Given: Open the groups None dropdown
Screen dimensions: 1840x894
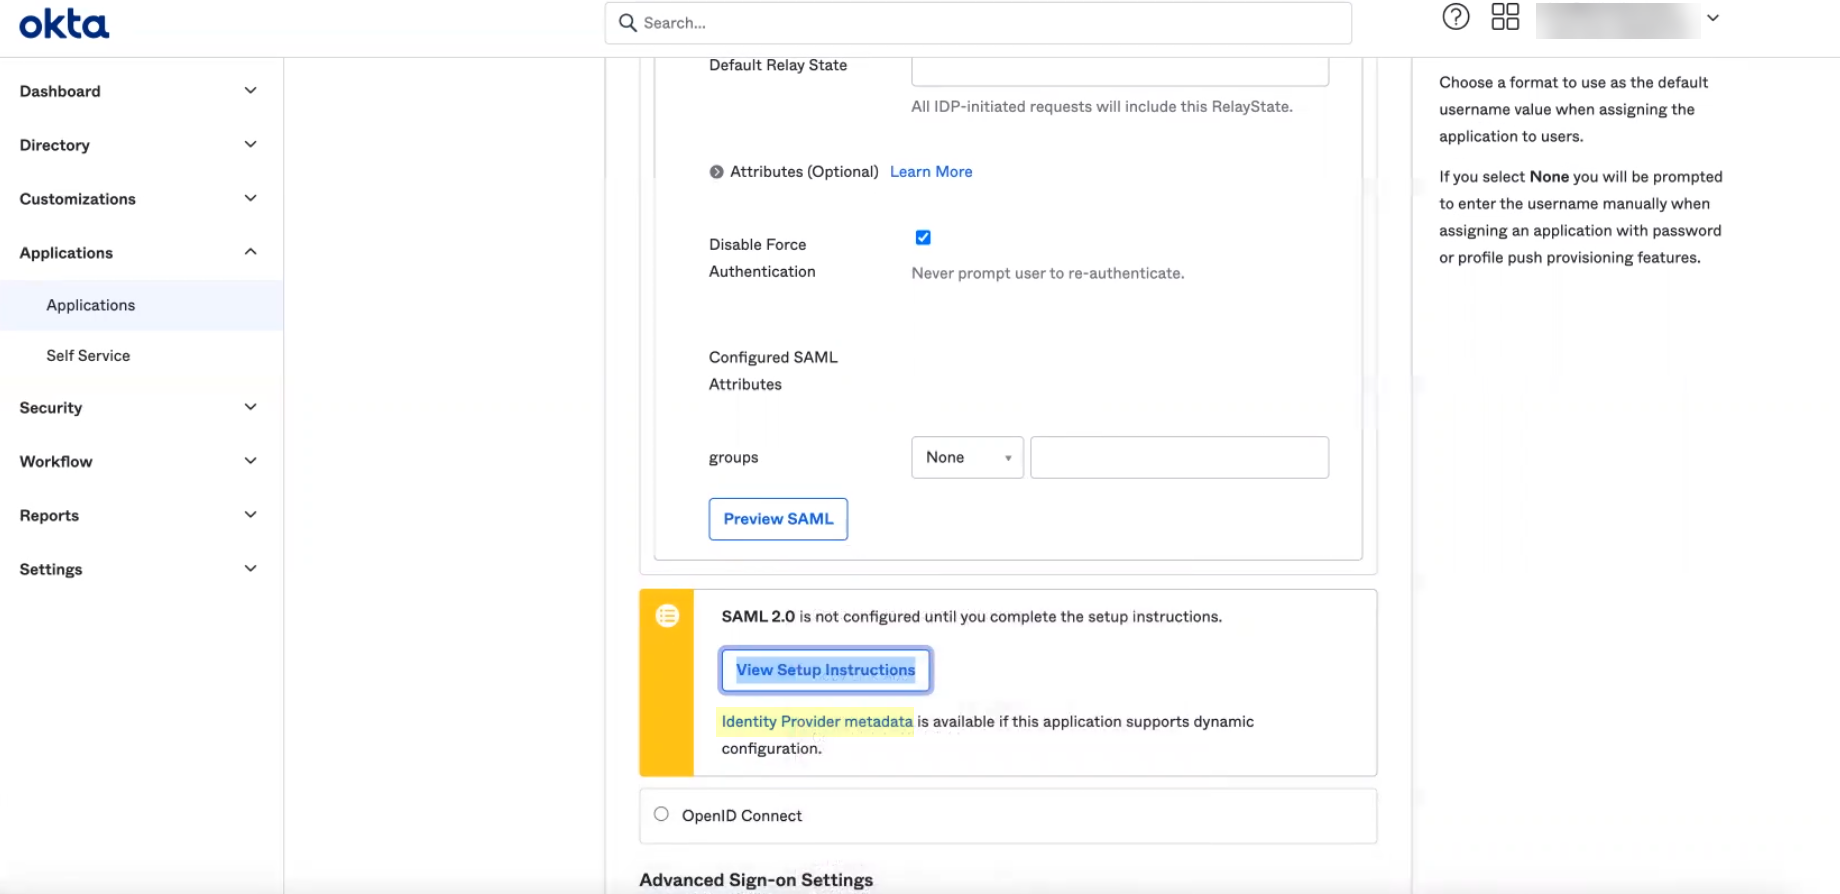Looking at the screenshot, I should (x=966, y=458).
